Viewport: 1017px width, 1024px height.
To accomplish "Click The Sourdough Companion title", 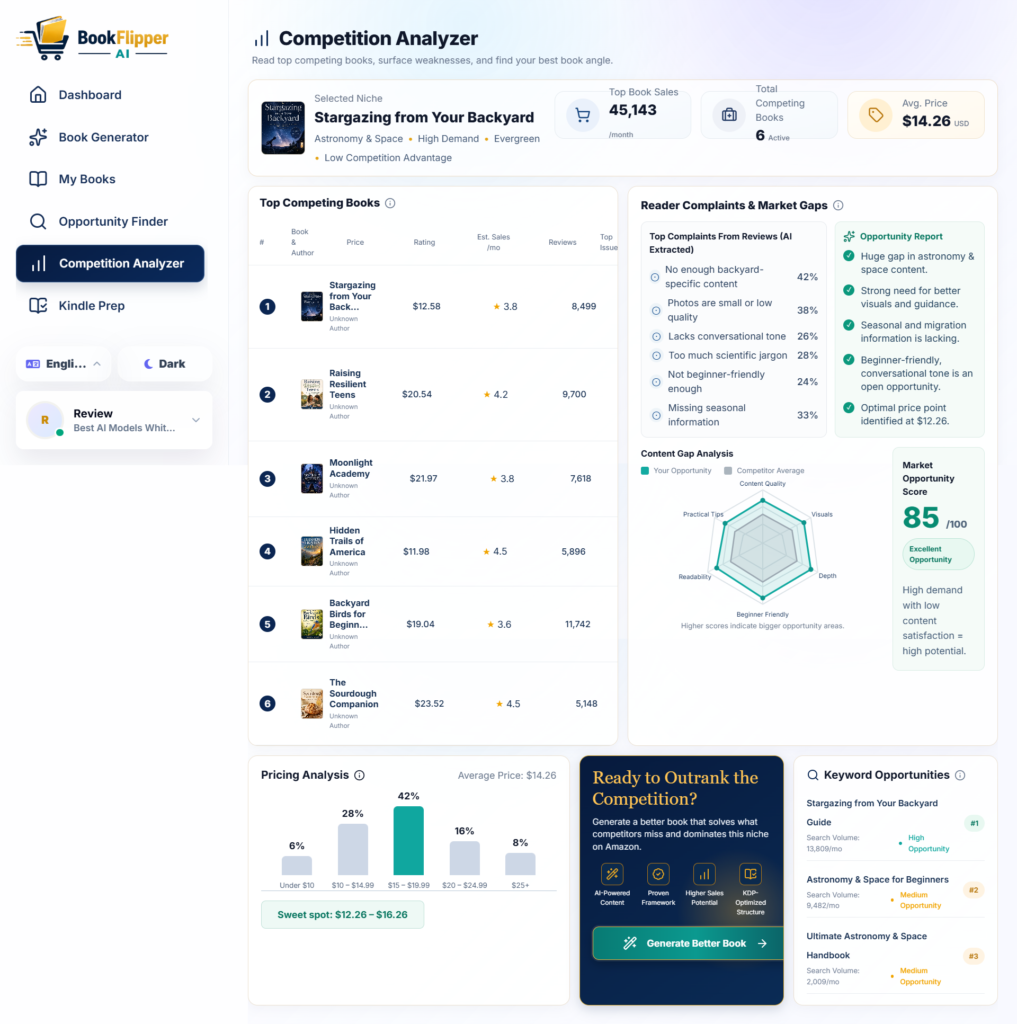I will pos(353,694).
